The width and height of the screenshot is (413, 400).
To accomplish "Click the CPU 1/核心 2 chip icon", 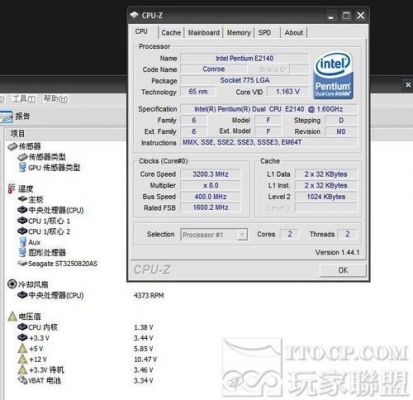I will 22,231.
